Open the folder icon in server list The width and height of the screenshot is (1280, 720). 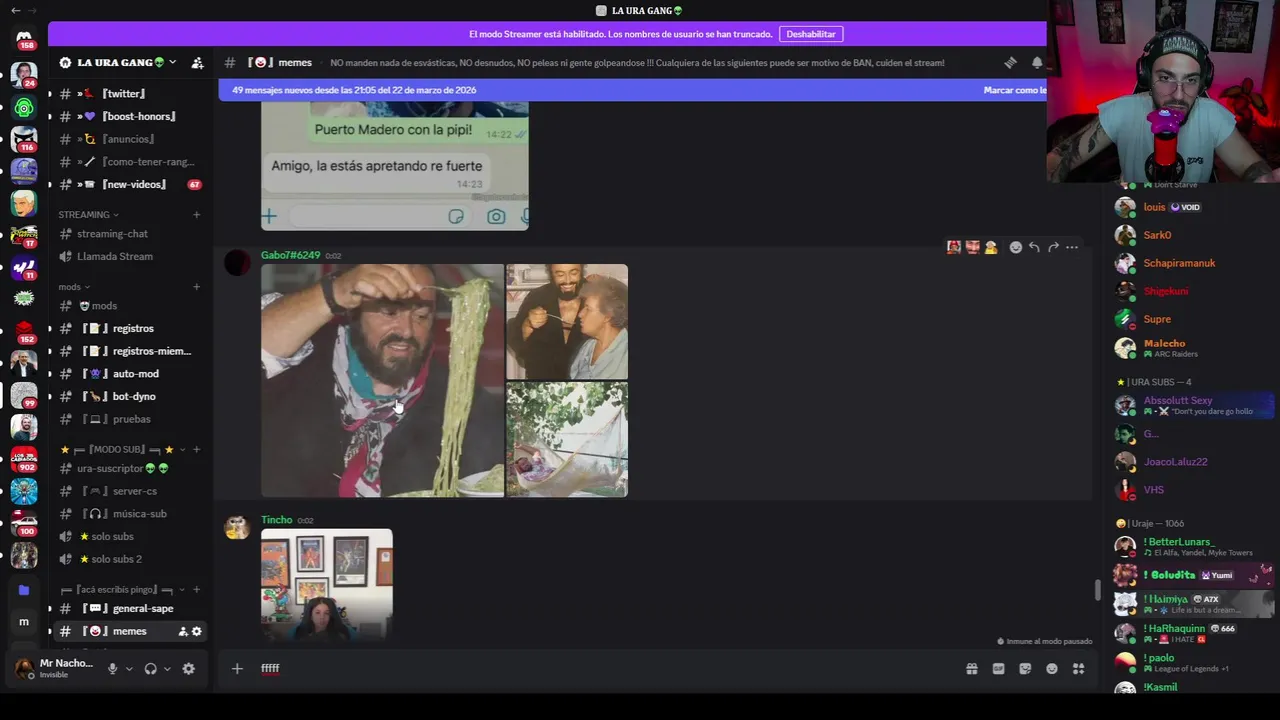(x=24, y=590)
